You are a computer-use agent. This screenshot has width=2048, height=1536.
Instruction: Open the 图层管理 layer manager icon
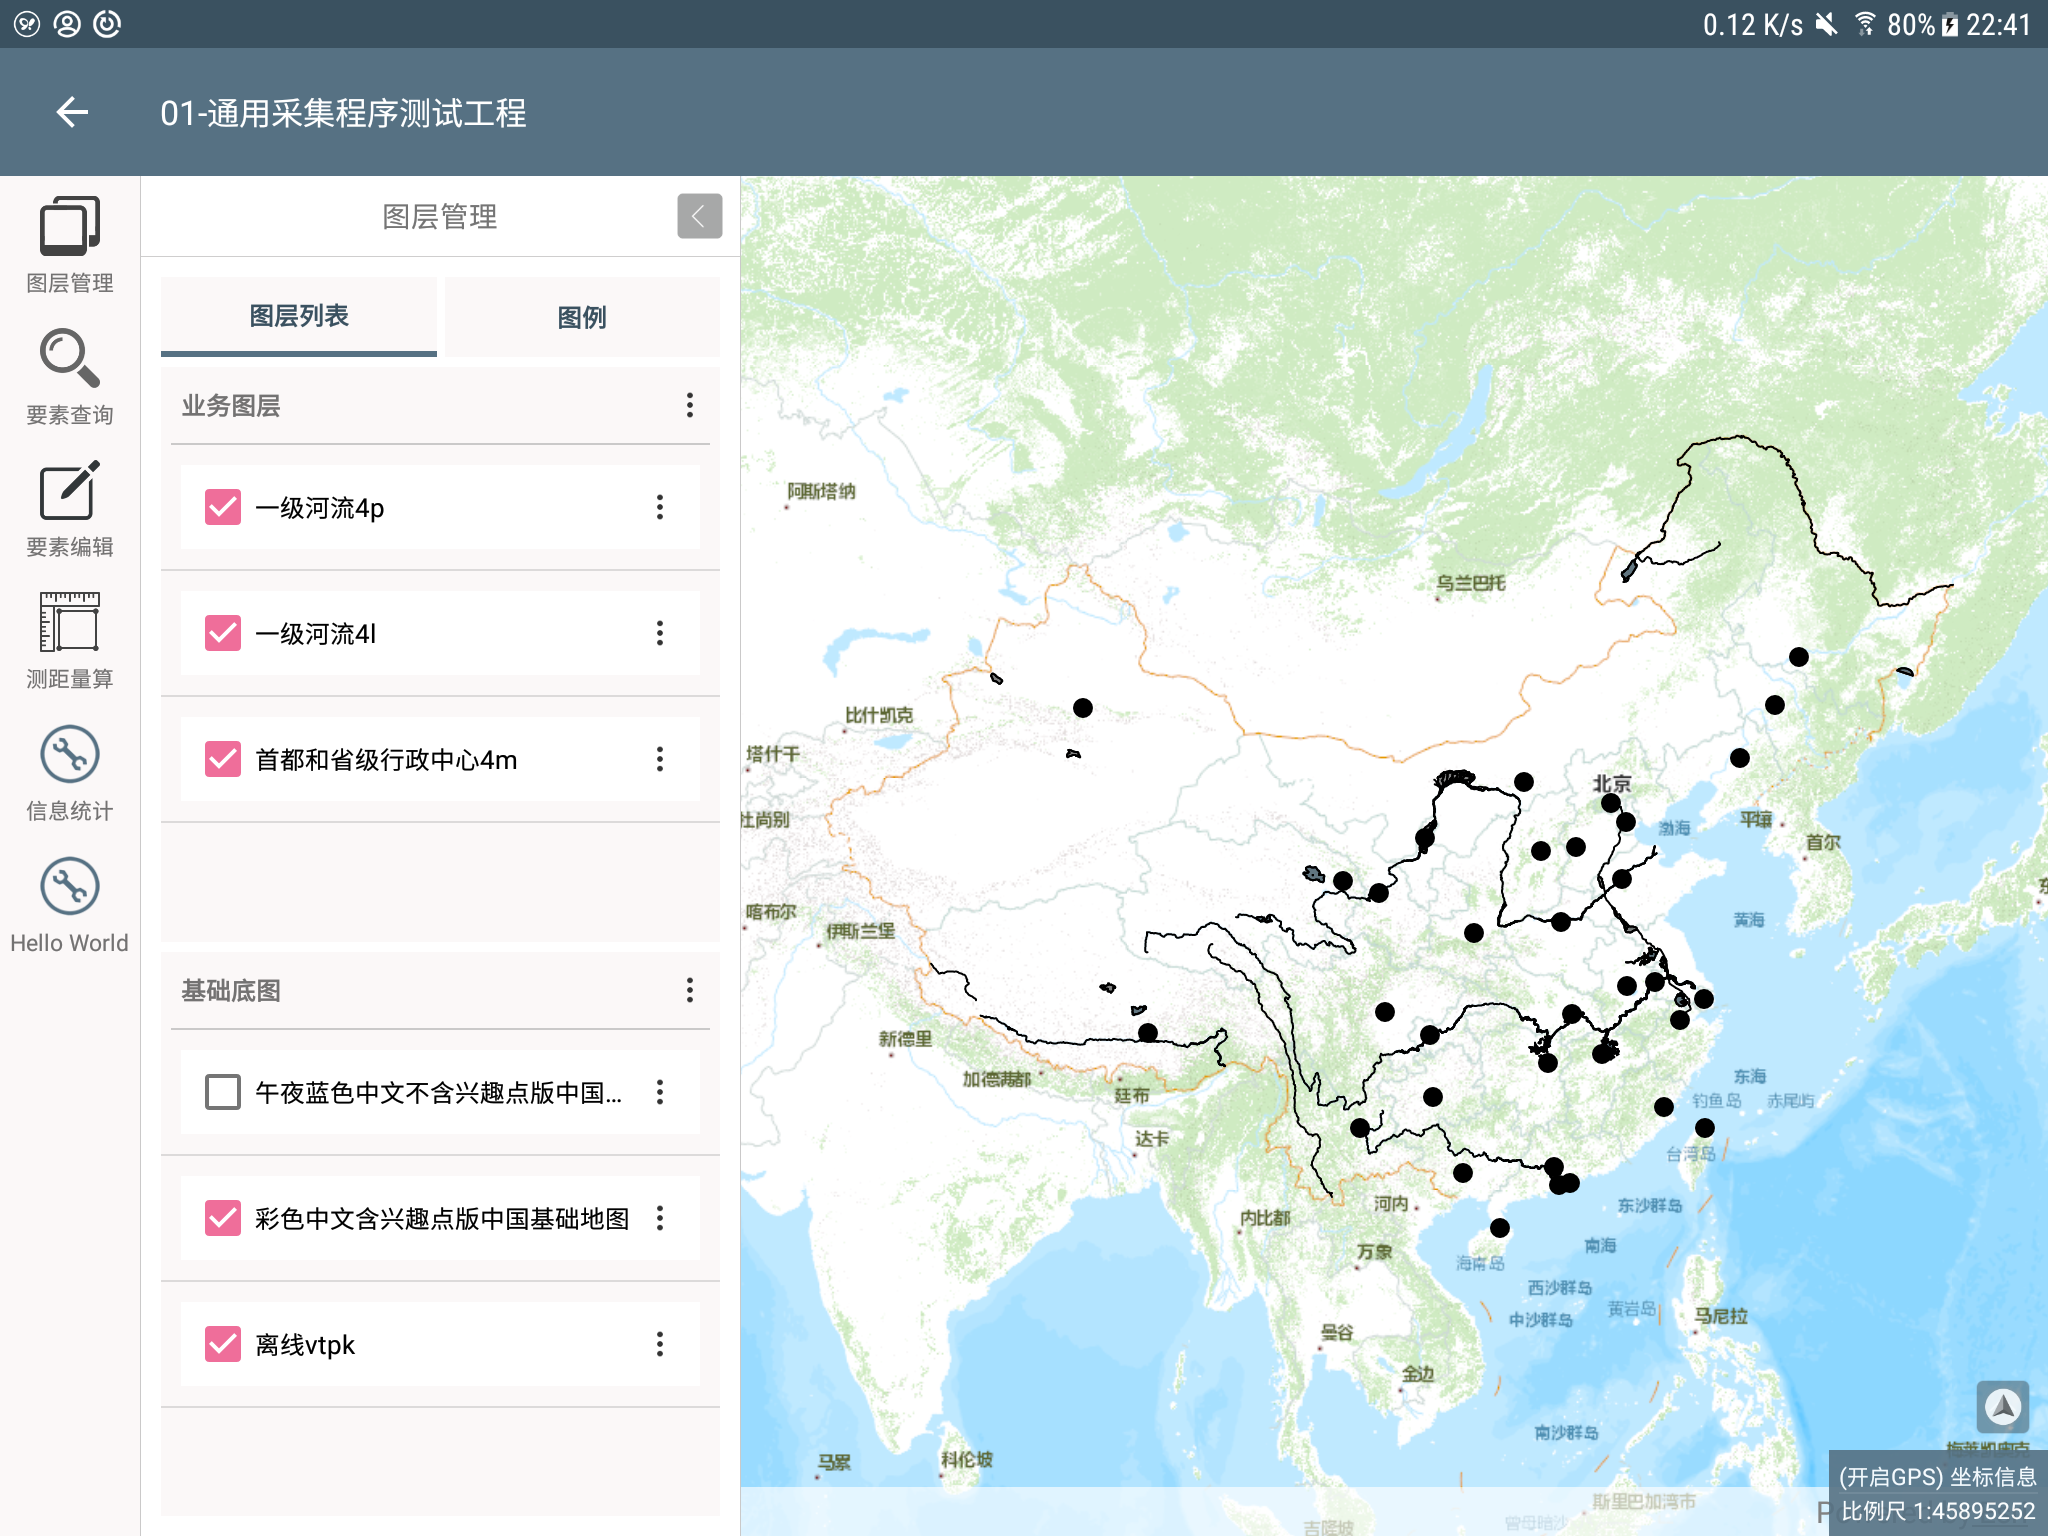[x=69, y=227]
